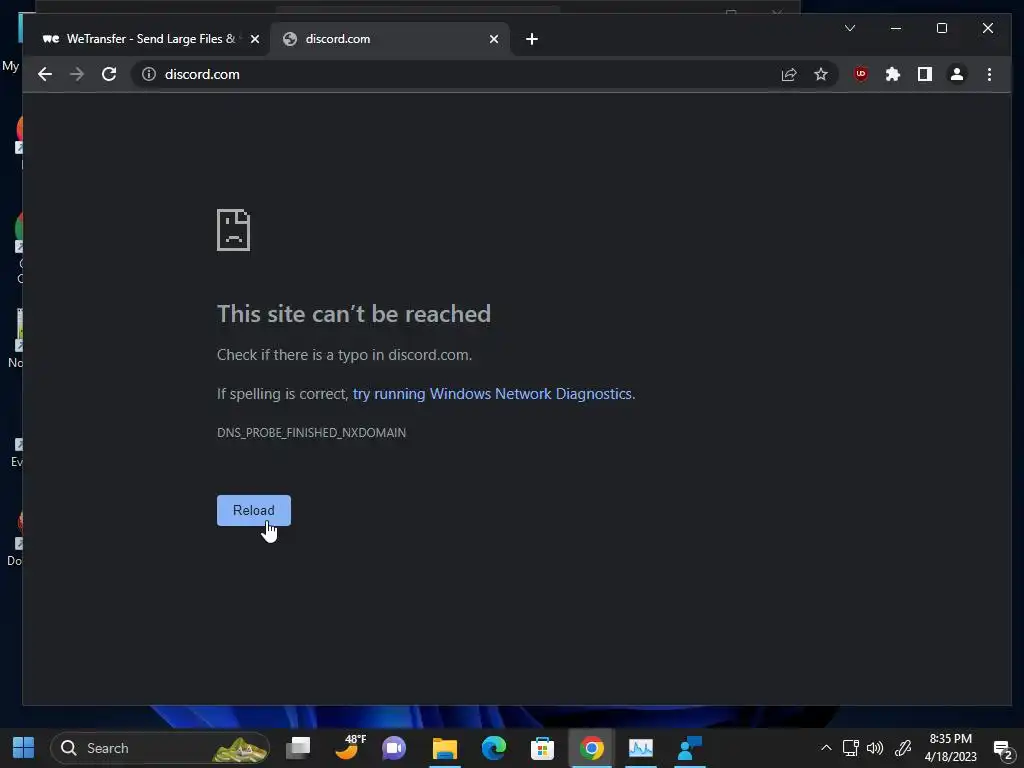Click pen tray icon

[903, 748]
